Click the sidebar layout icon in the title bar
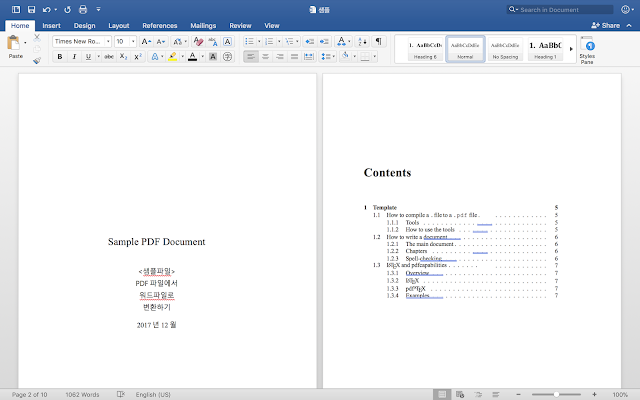Viewport: 640px width, 400px height. (x=16, y=9)
